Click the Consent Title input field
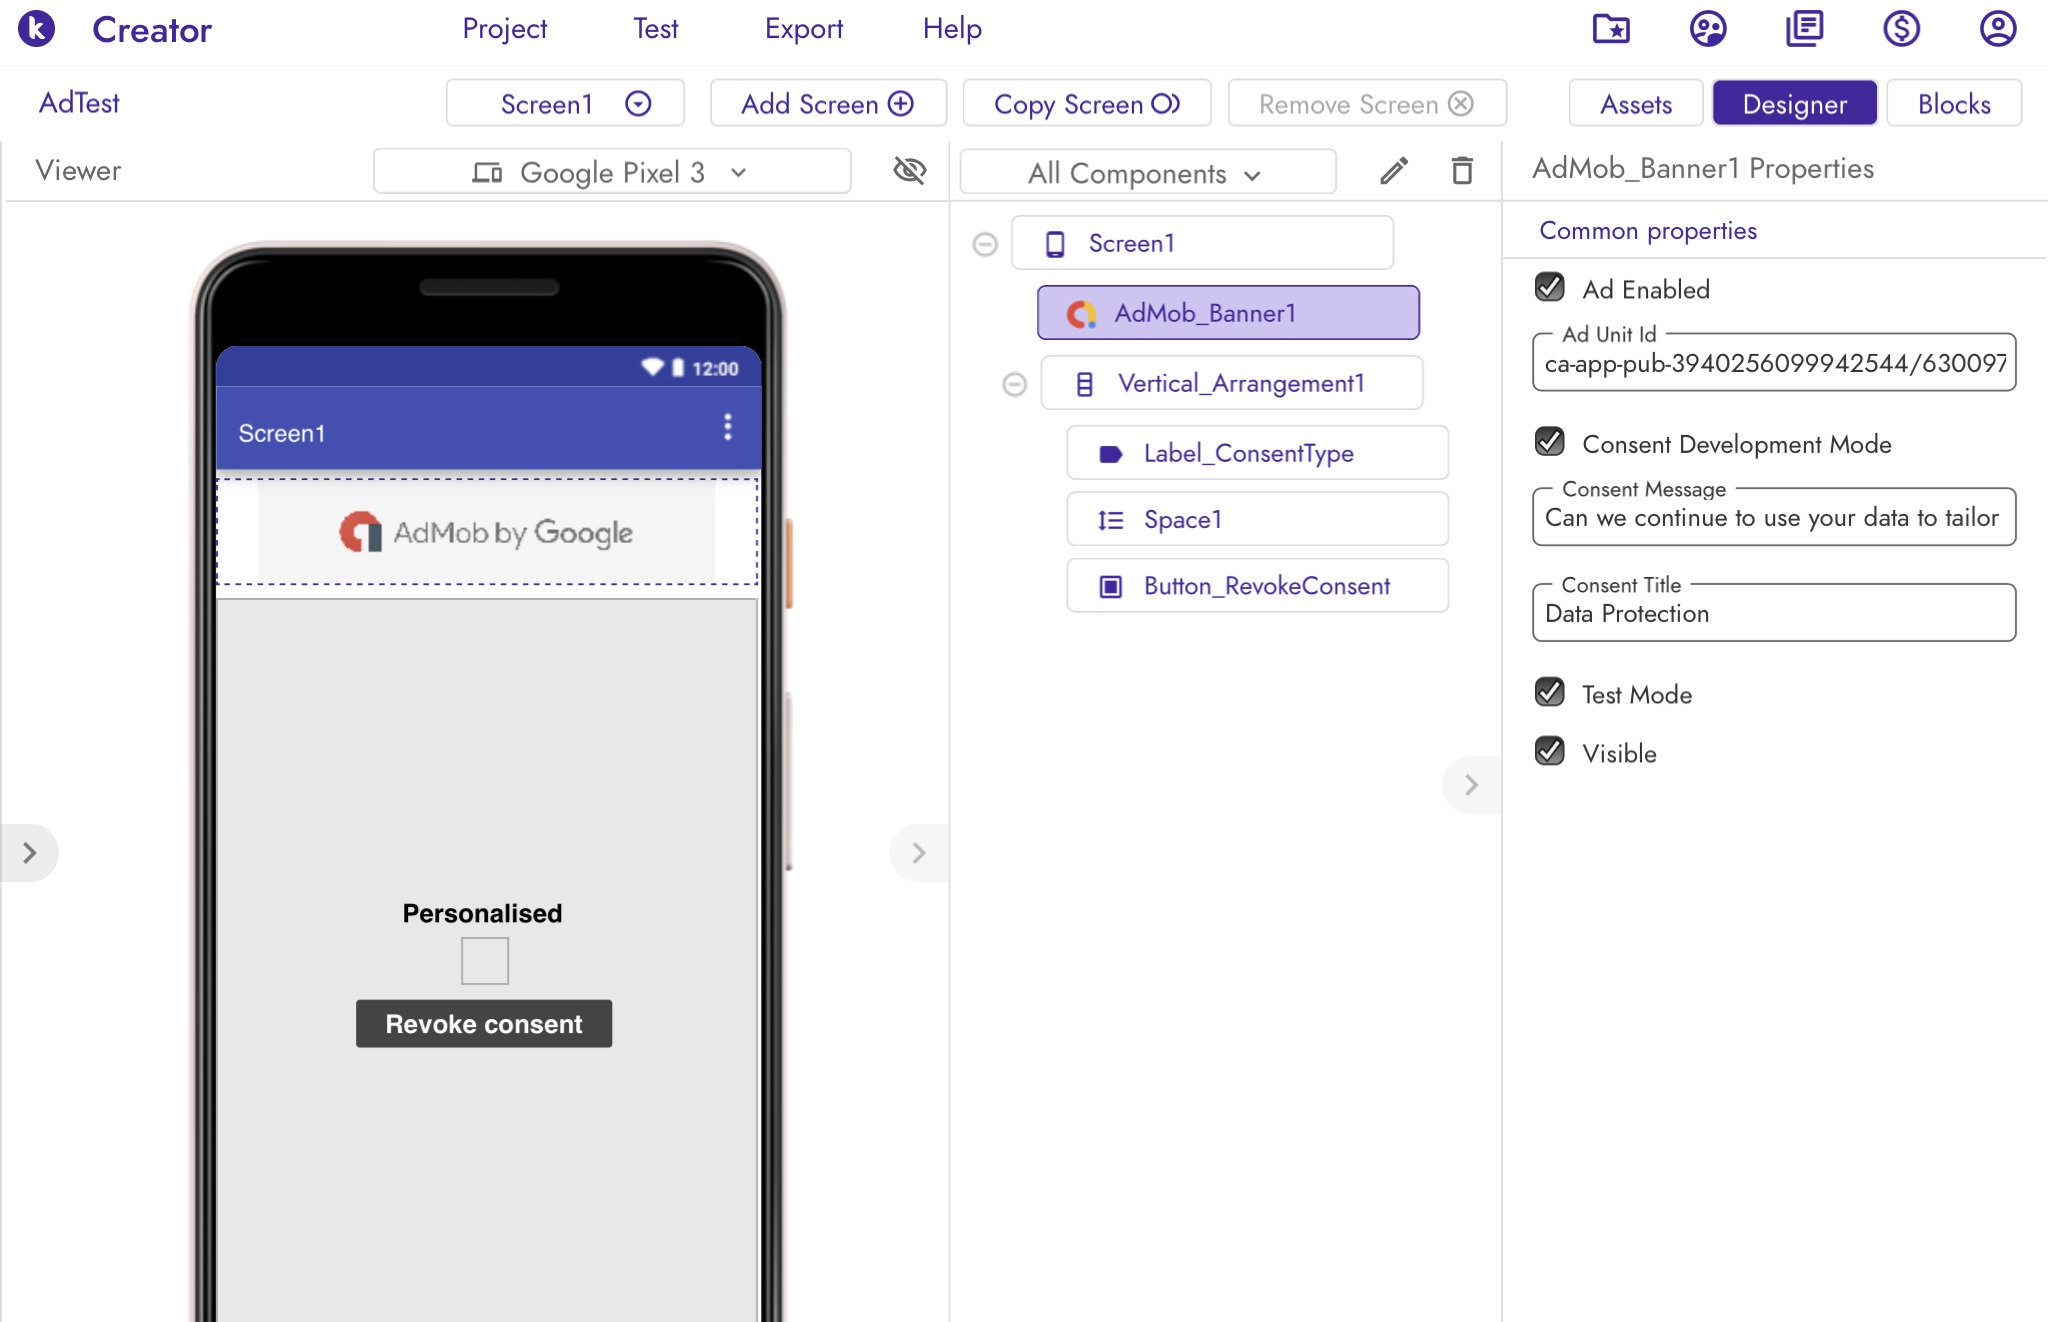 (1773, 614)
